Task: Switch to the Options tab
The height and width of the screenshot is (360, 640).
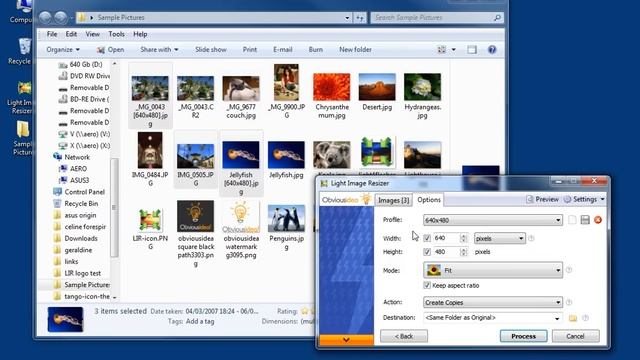Action: pyautogui.click(x=429, y=200)
